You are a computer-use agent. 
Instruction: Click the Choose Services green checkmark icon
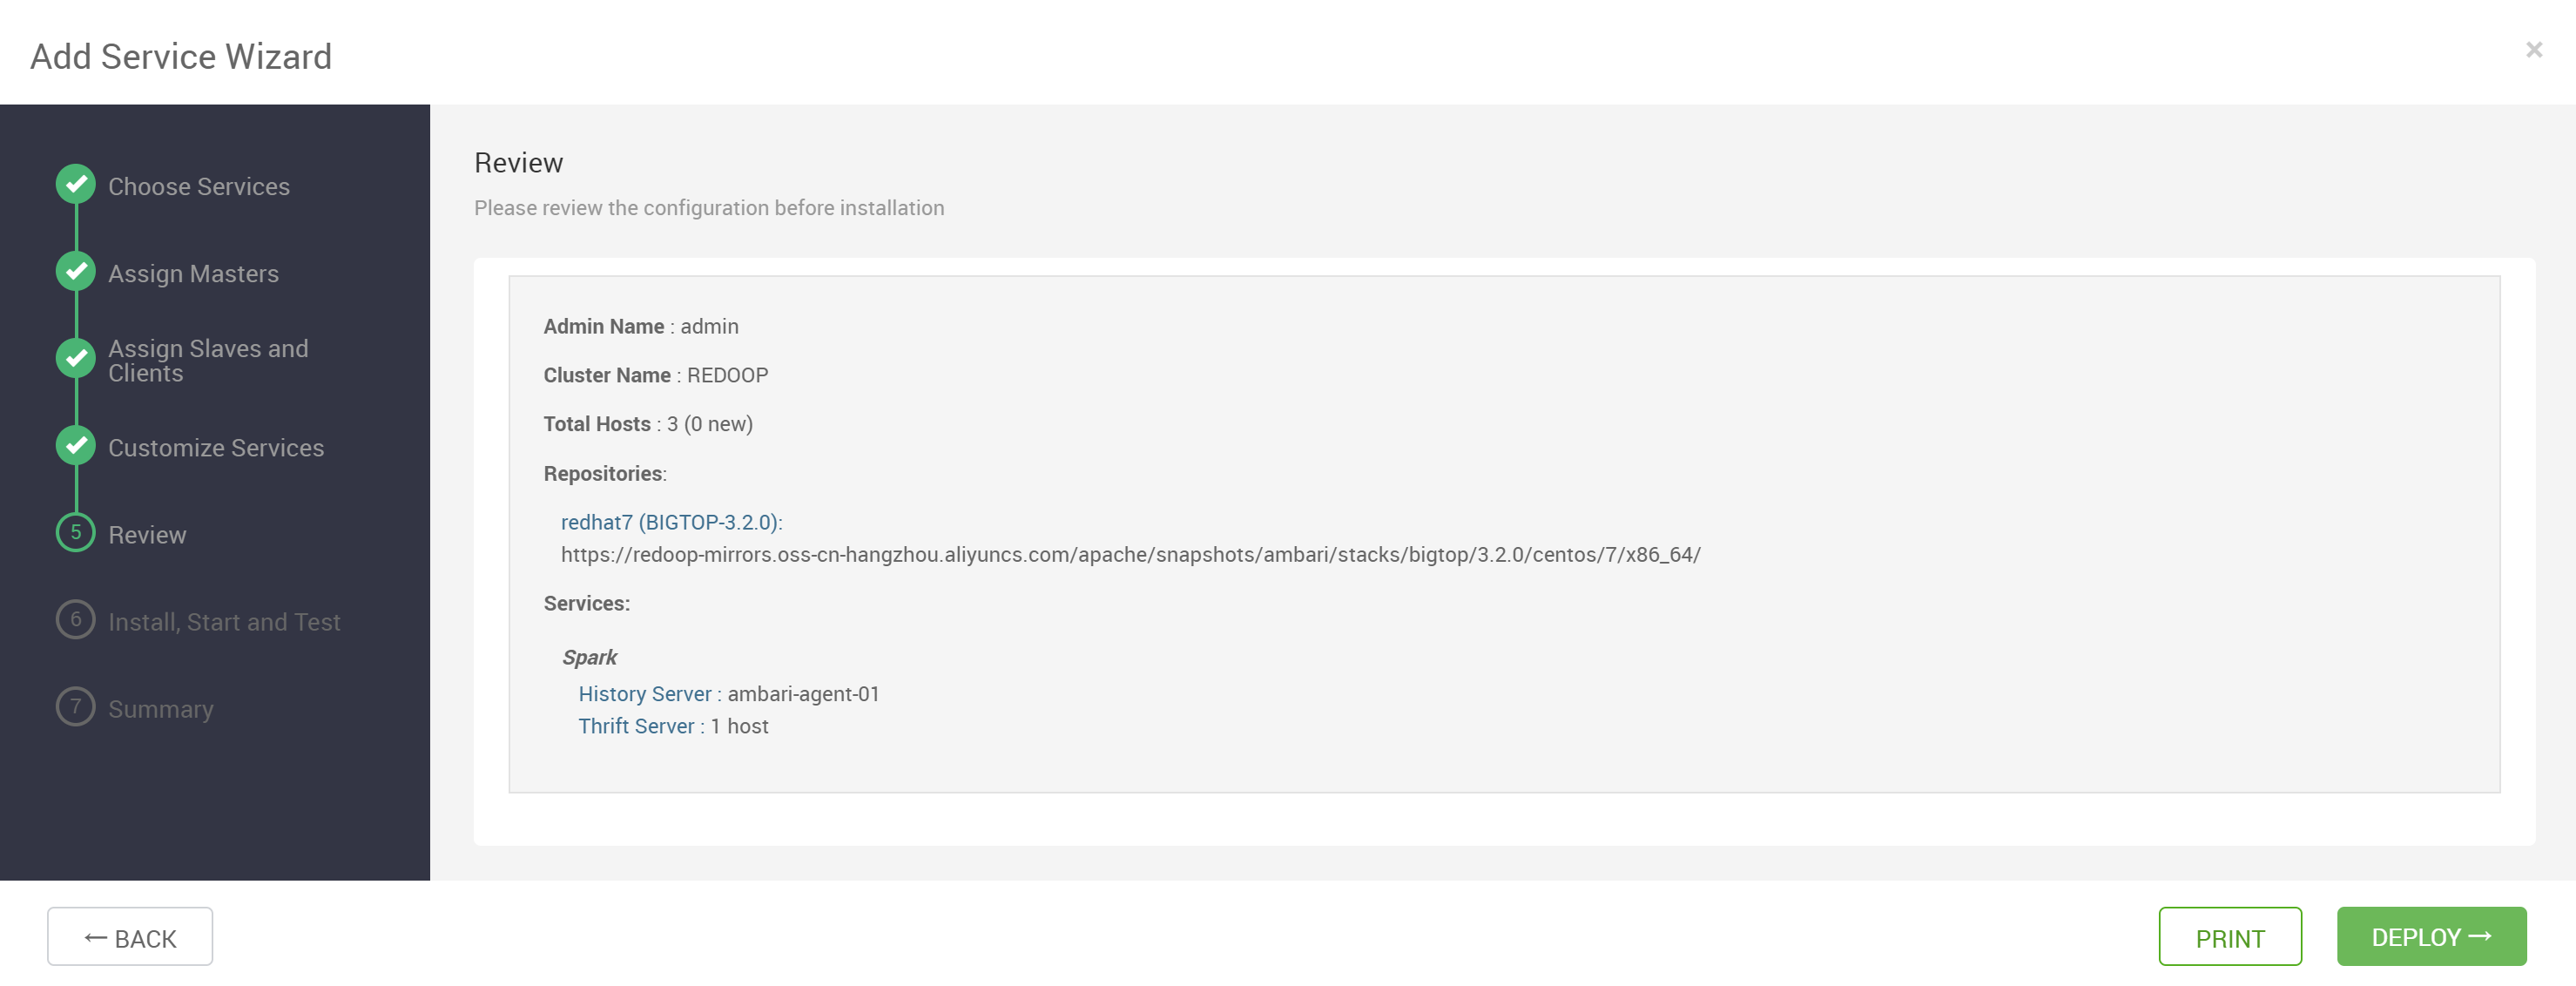[76, 184]
